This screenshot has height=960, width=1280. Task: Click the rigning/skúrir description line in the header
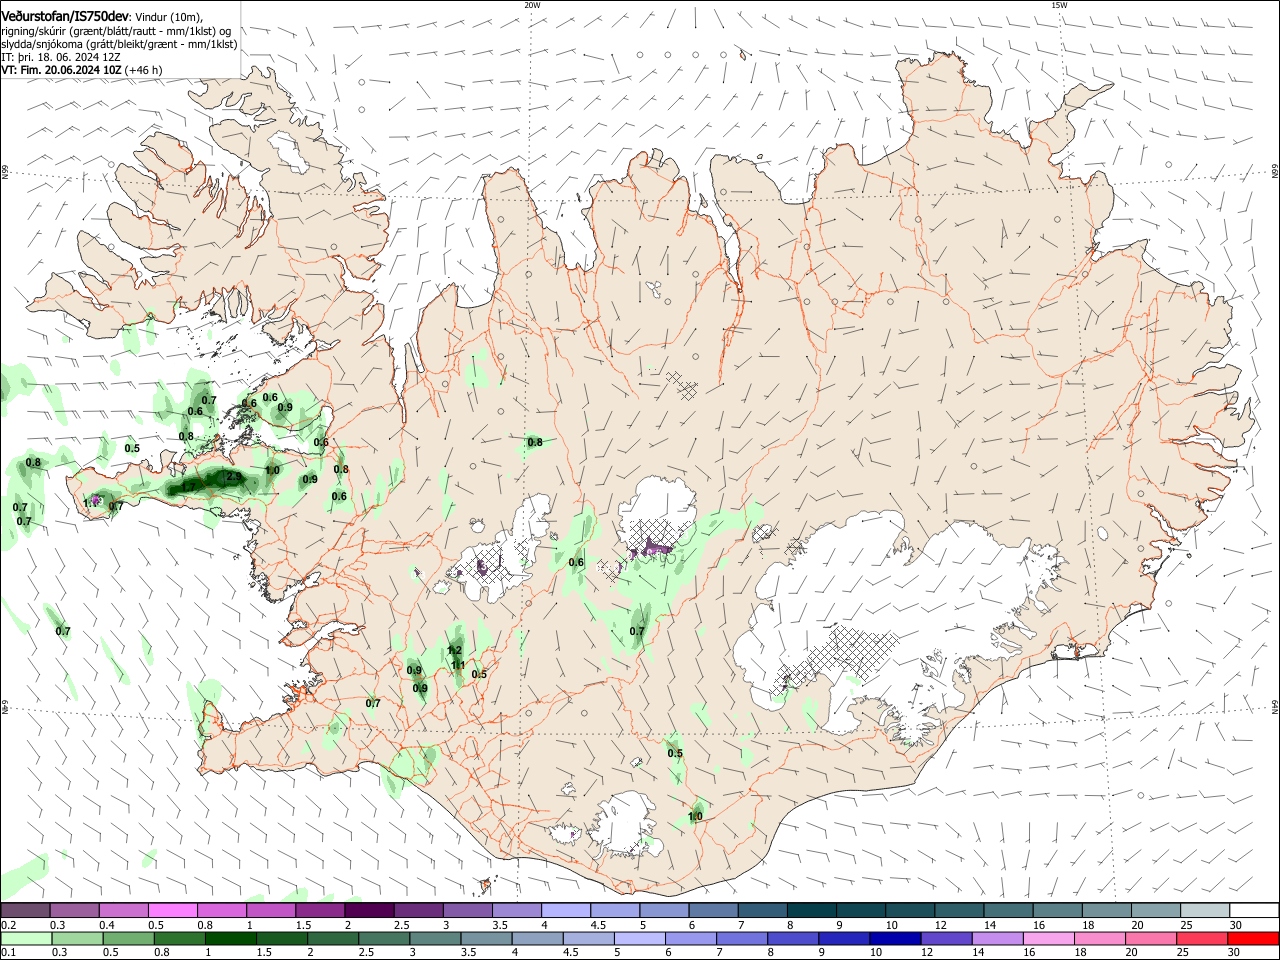[116, 31]
